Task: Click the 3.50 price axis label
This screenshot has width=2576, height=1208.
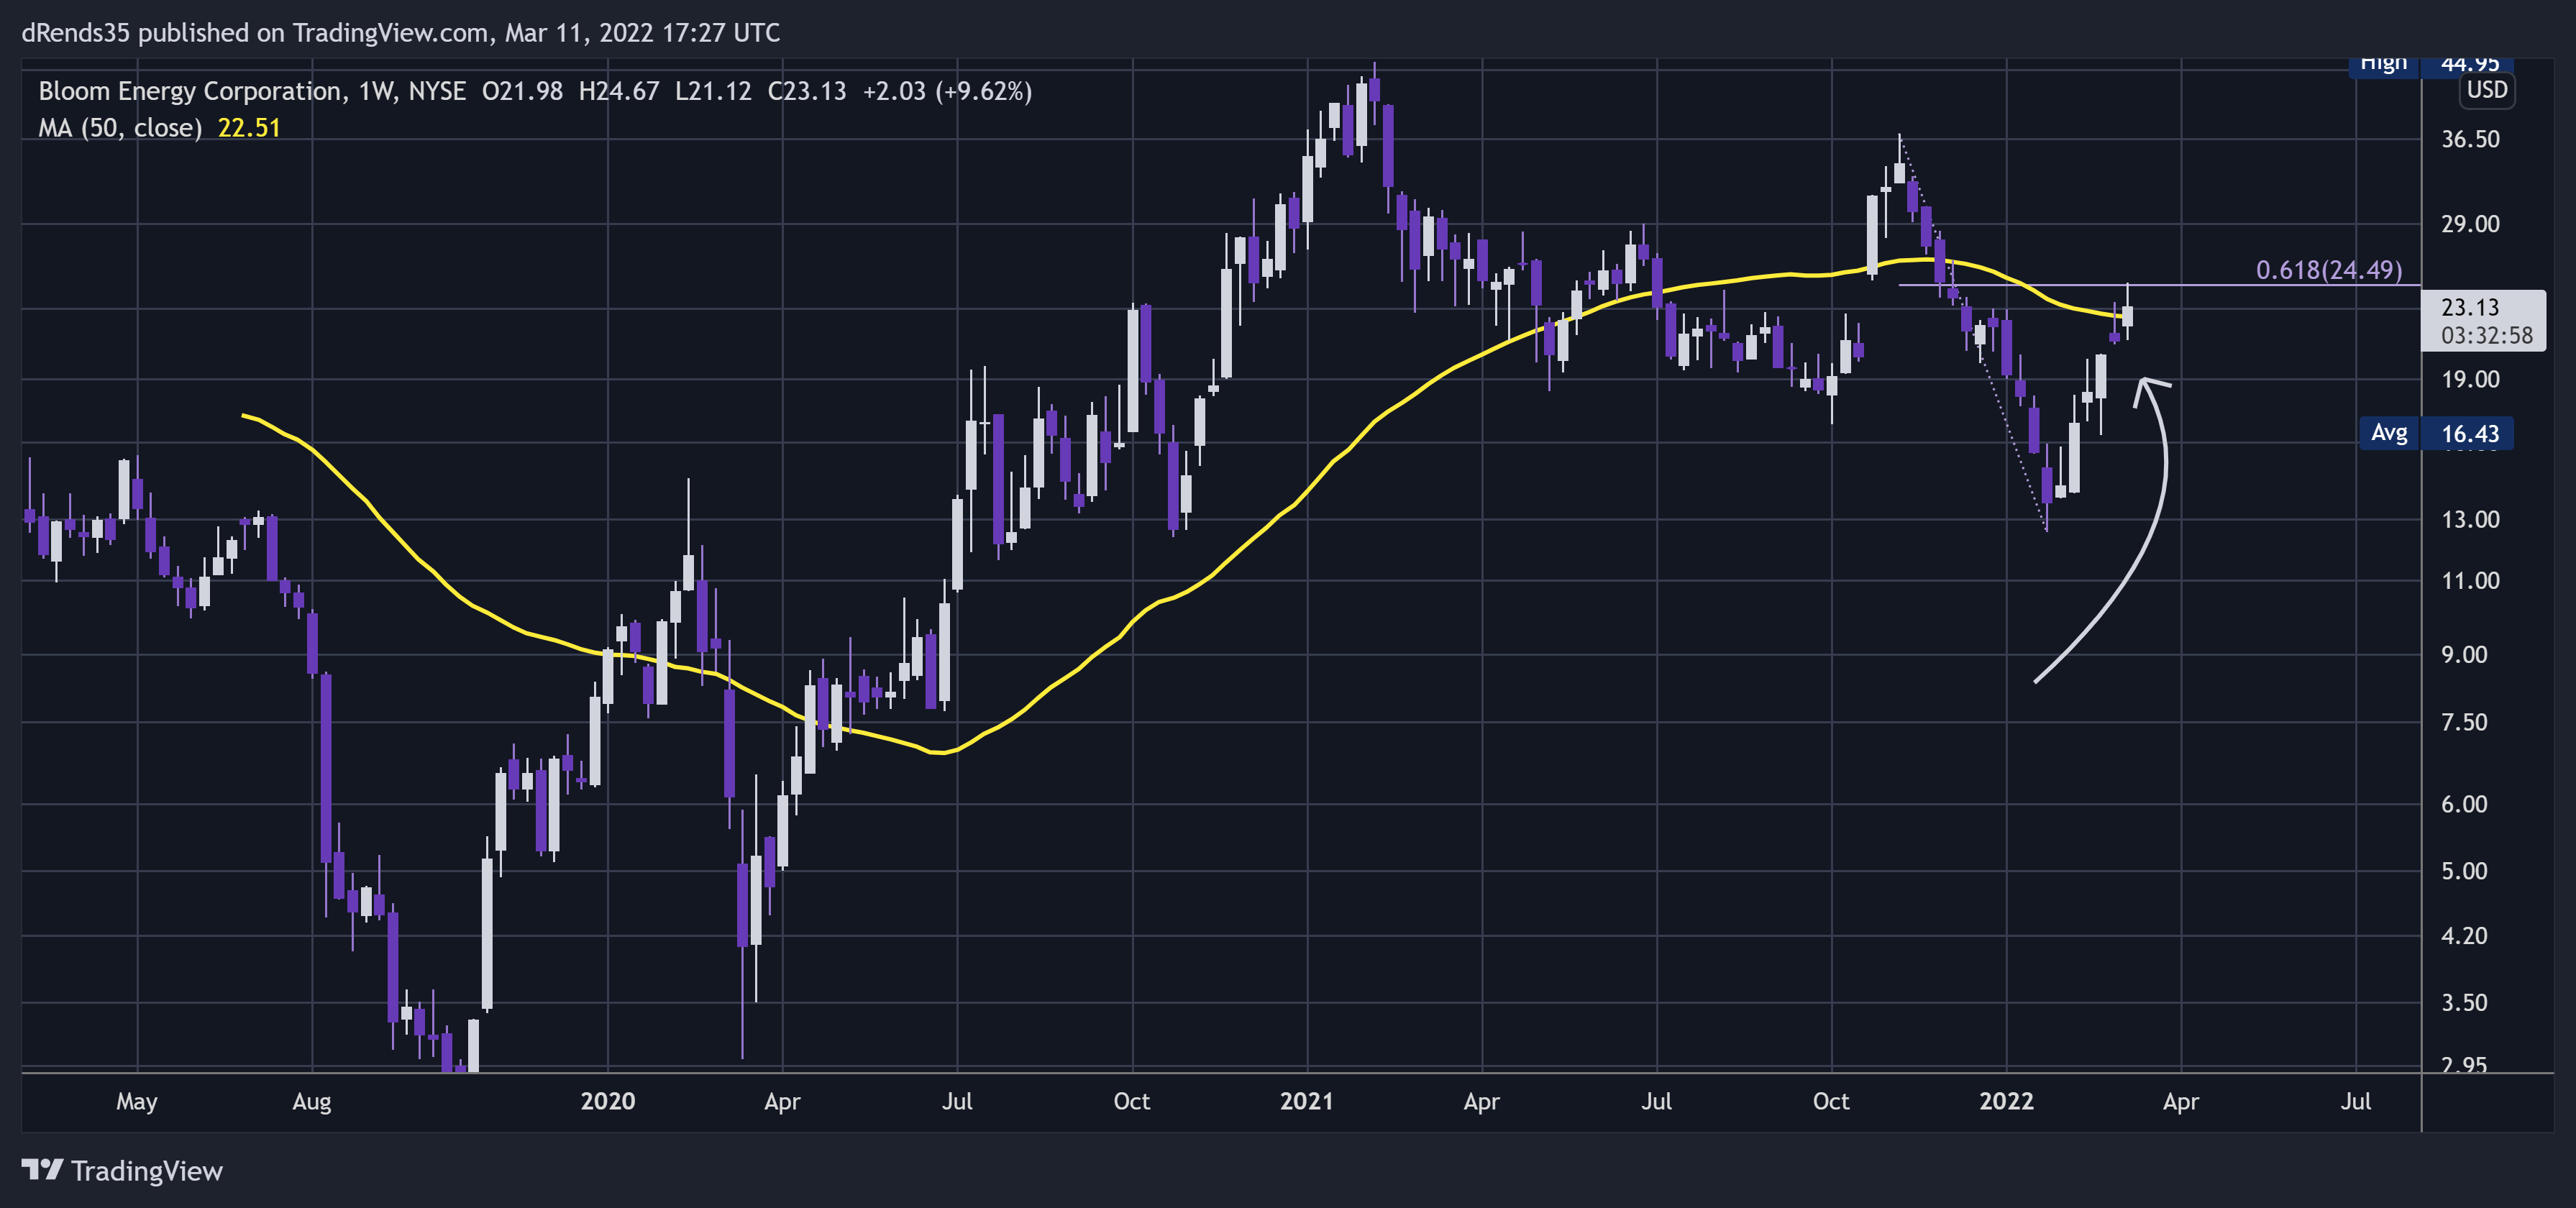Action: click(2464, 1003)
